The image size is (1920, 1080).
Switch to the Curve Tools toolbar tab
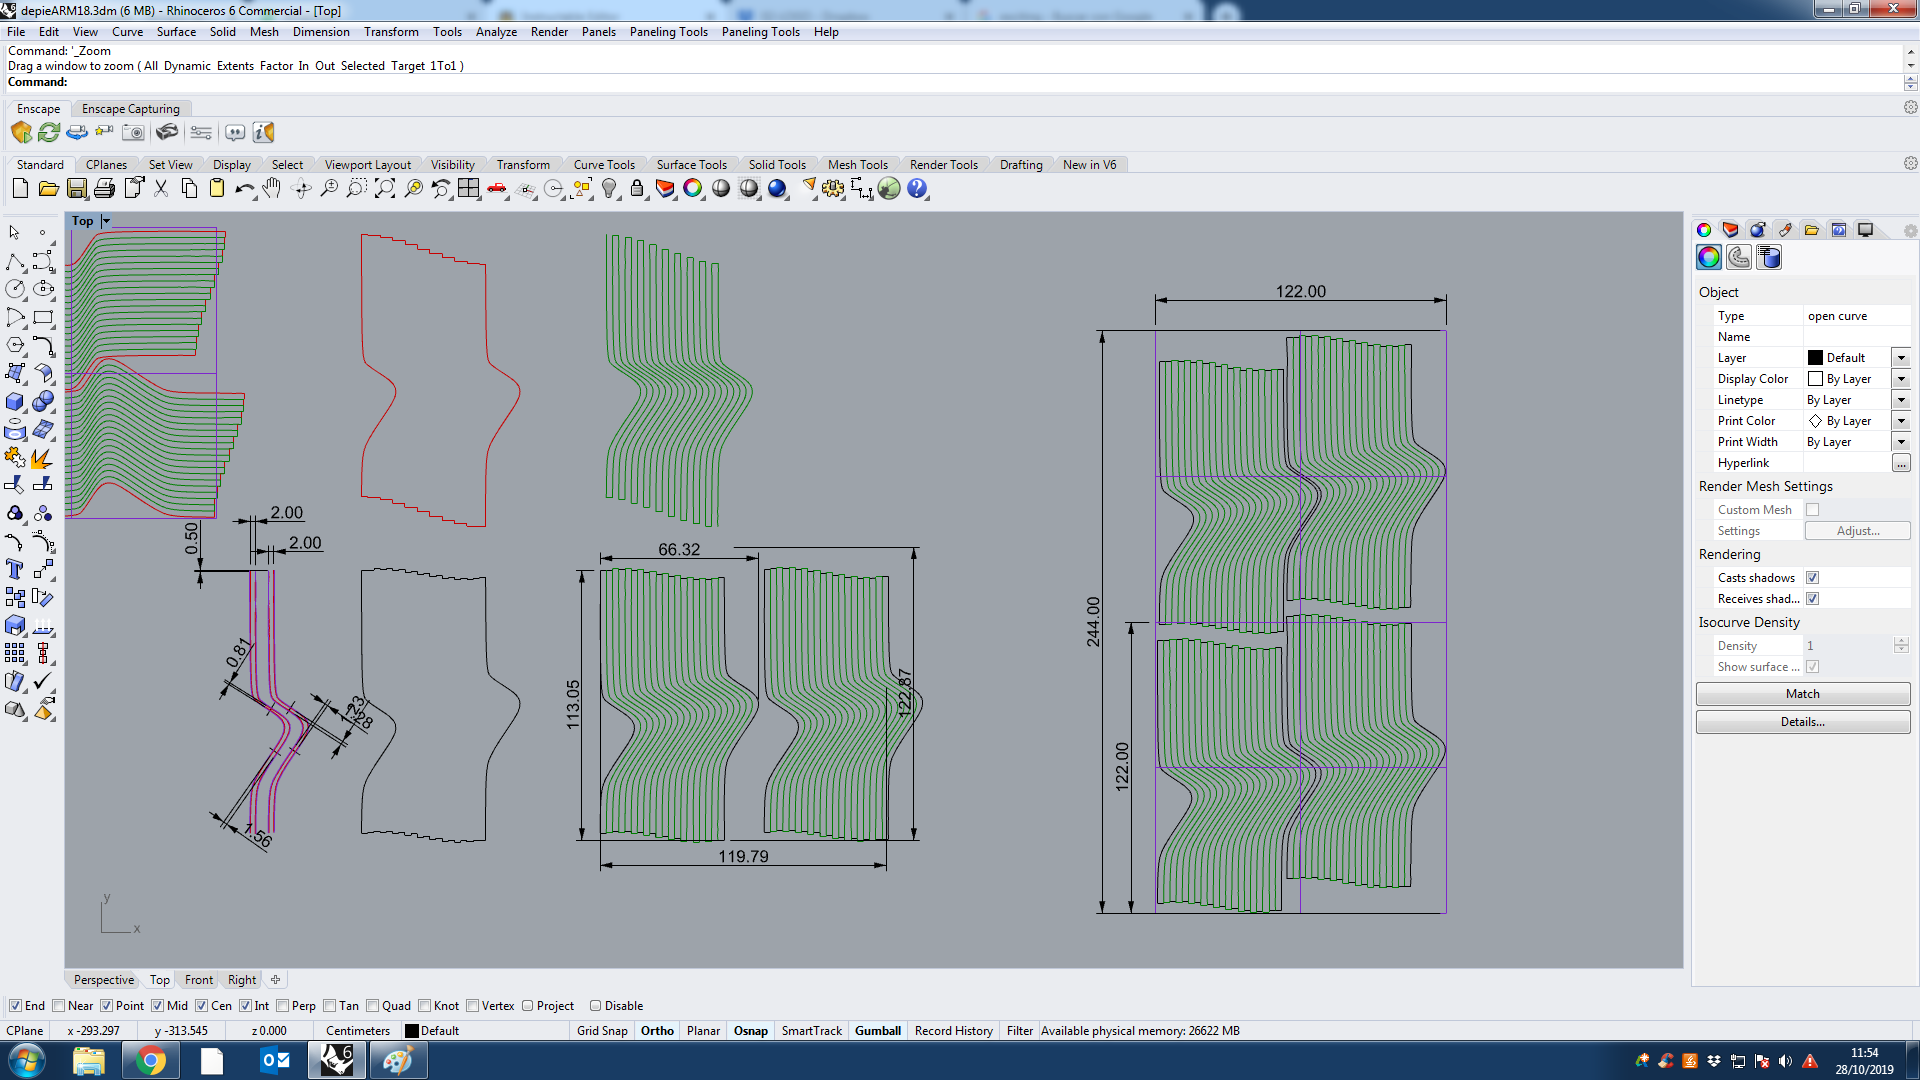tap(604, 165)
